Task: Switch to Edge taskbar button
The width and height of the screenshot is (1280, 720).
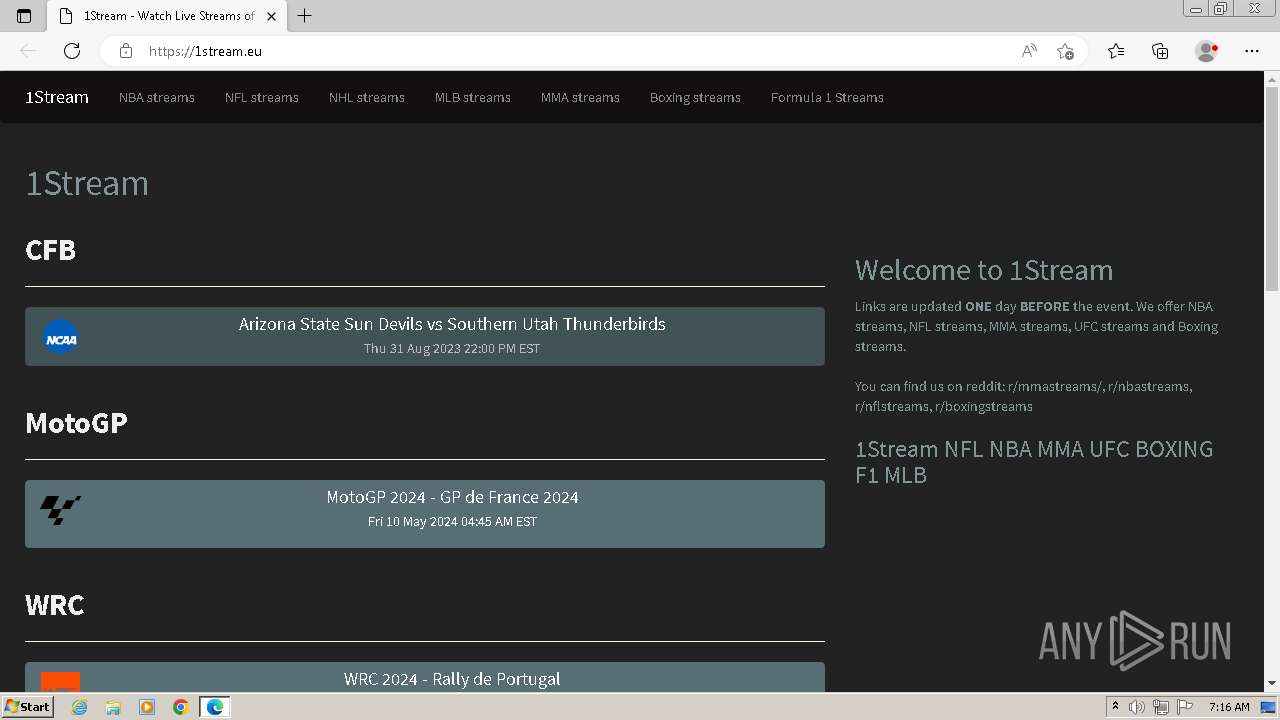Action: (x=215, y=707)
